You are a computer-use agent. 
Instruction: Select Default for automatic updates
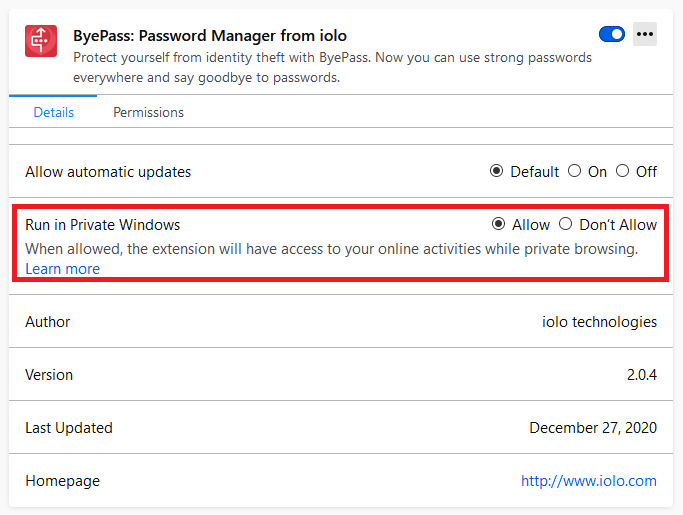(x=496, y=171)
